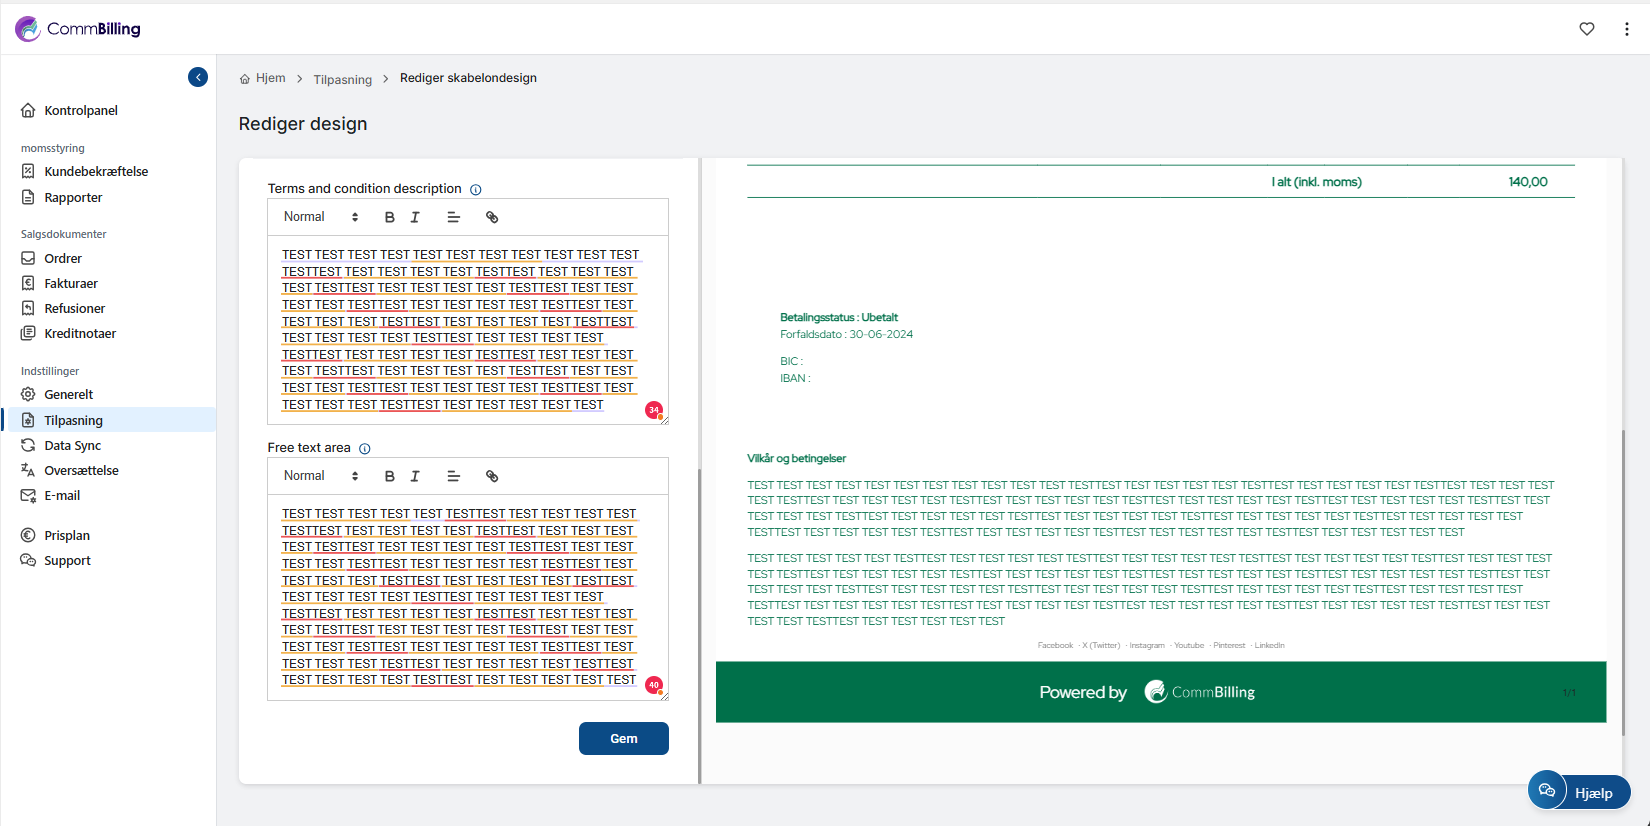
Task: Click info icon next to Free text area
Action: 365,449
